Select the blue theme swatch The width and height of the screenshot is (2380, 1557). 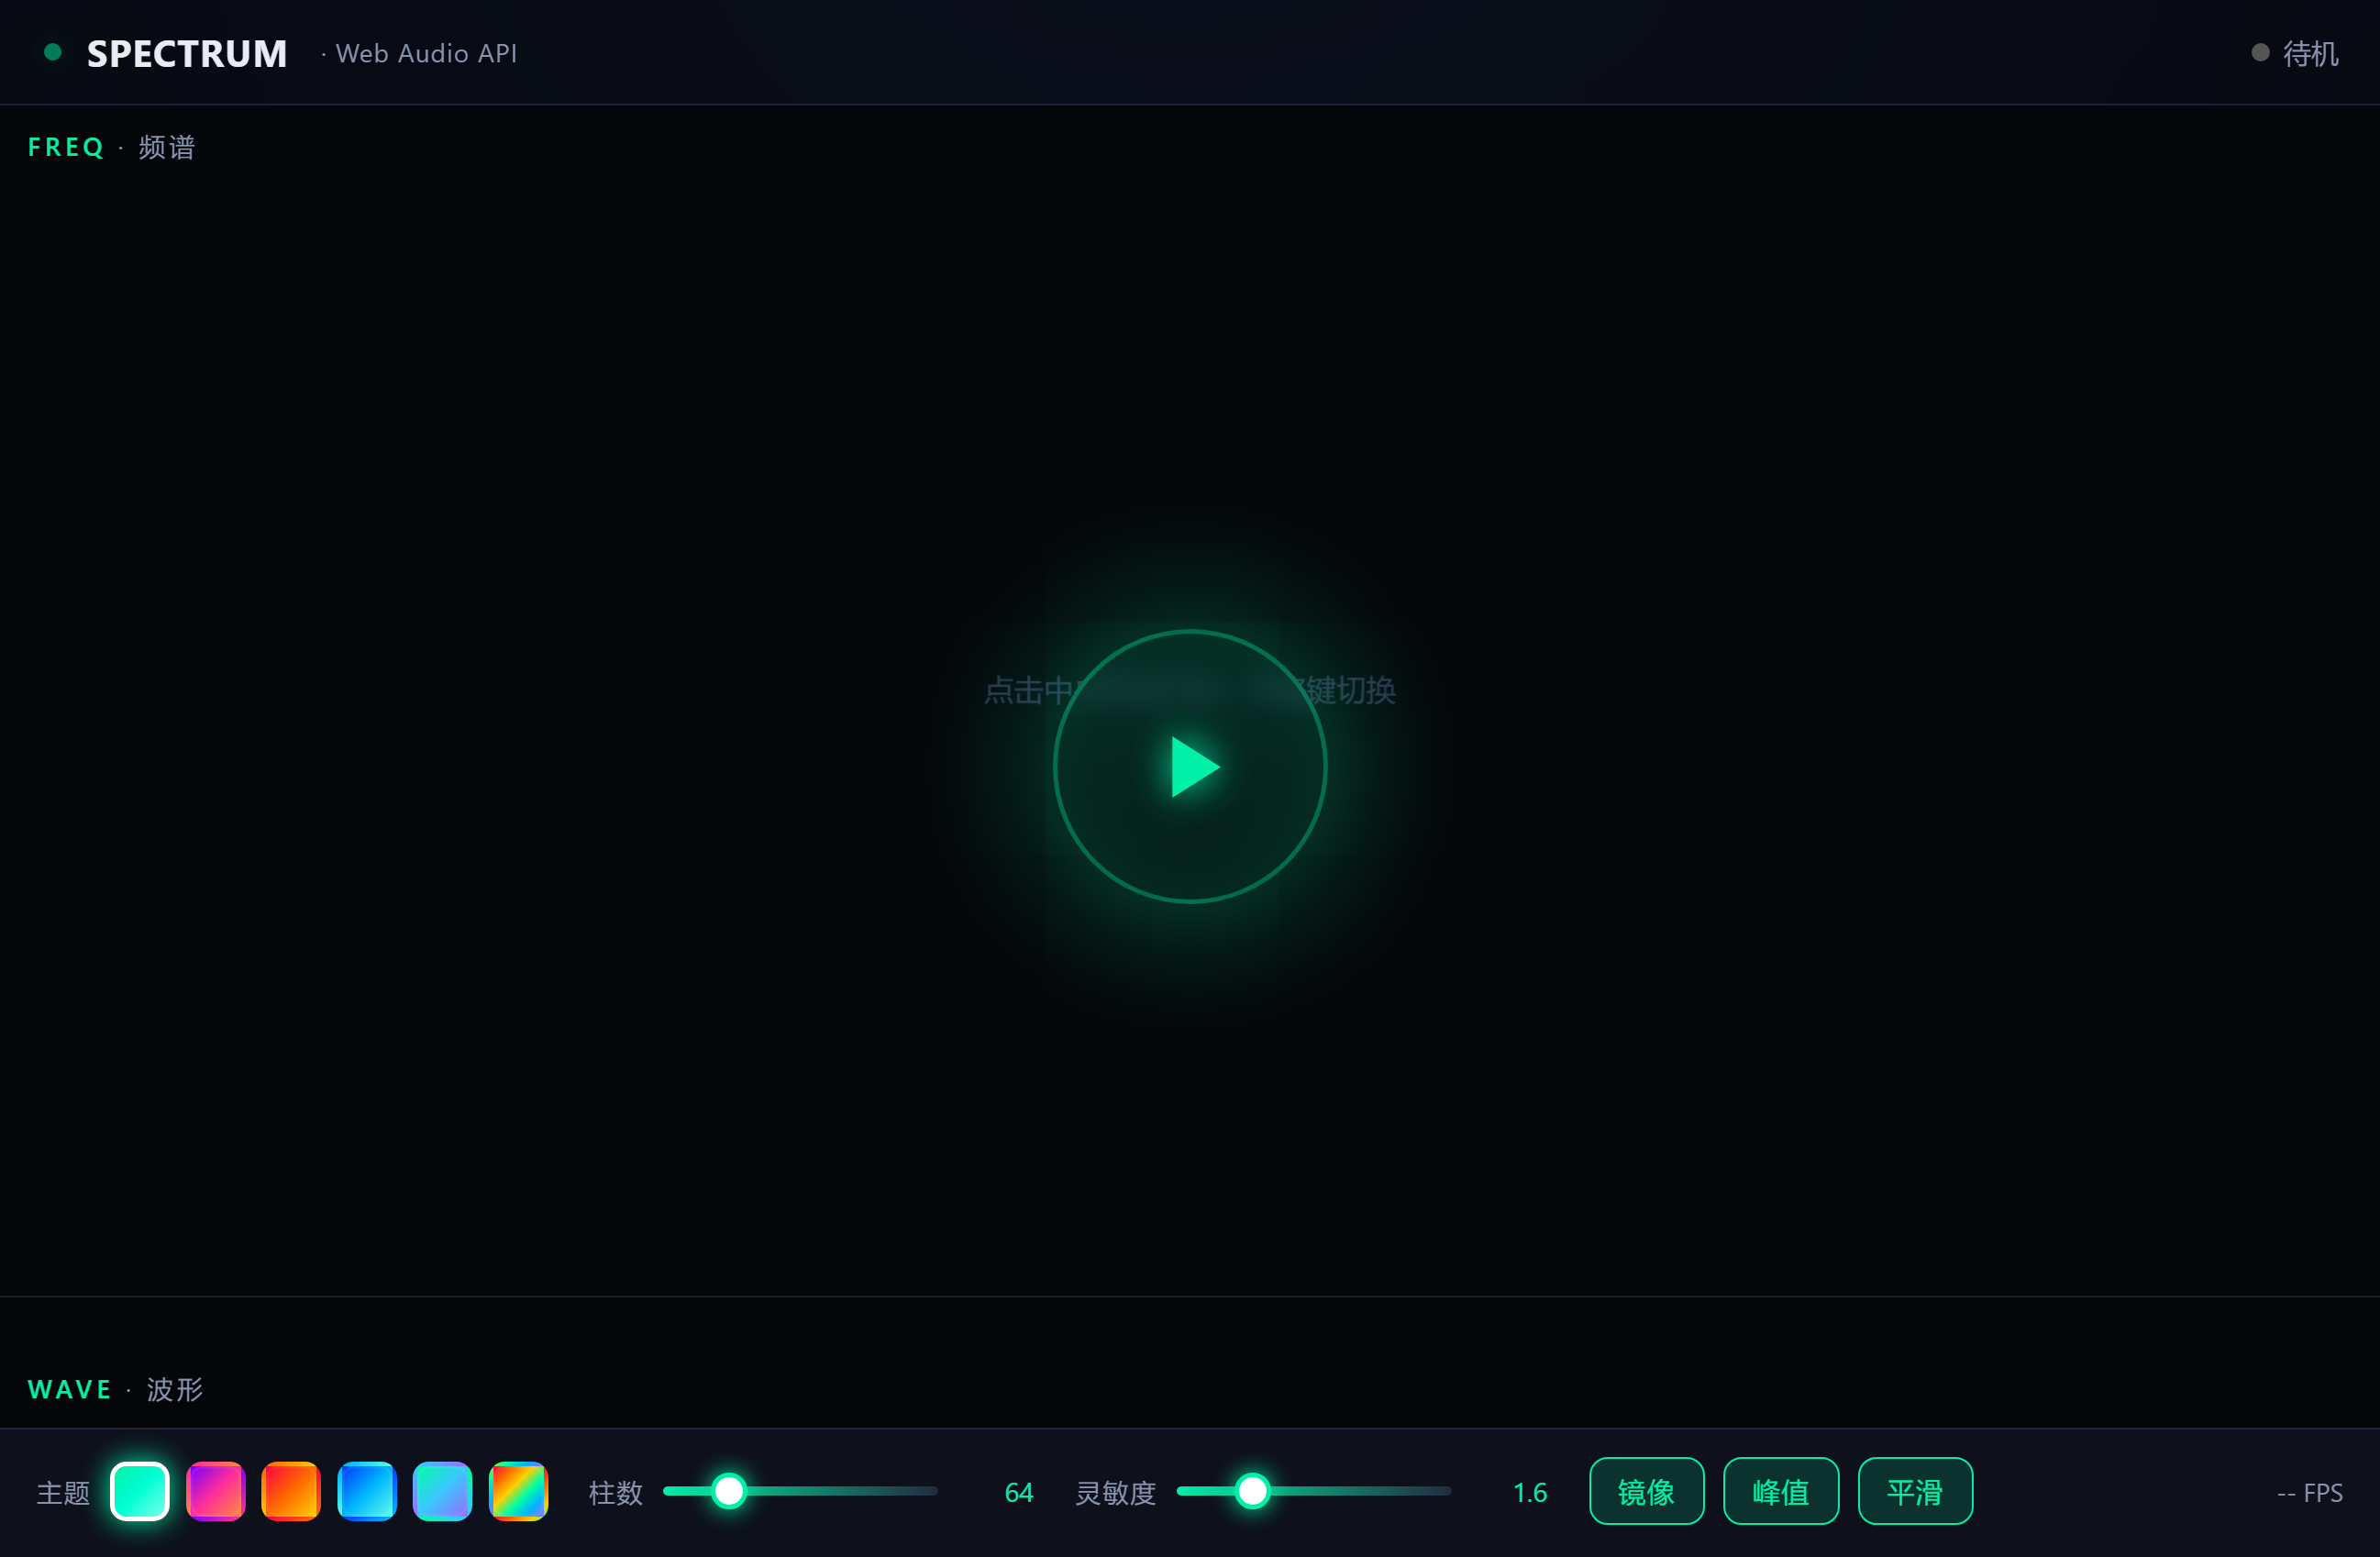(x=367, y=1491)
